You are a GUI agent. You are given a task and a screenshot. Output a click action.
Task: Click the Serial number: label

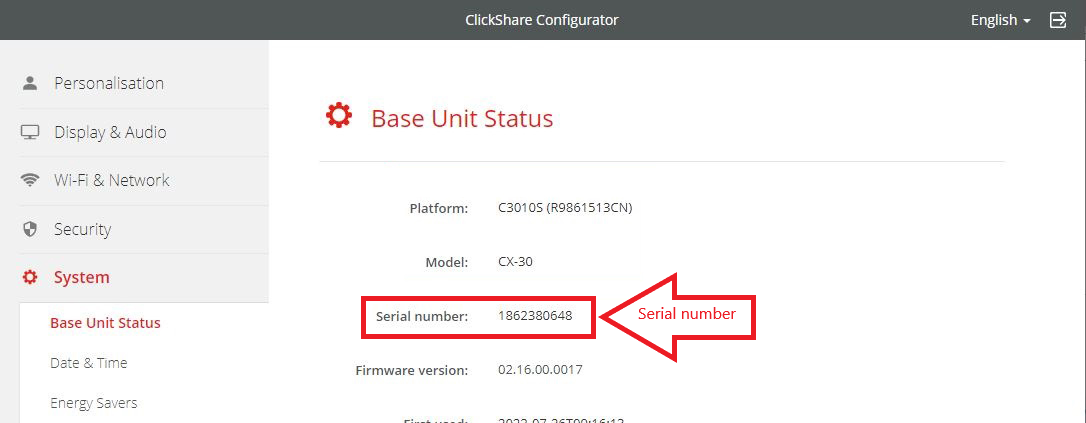tap(422, 316)
